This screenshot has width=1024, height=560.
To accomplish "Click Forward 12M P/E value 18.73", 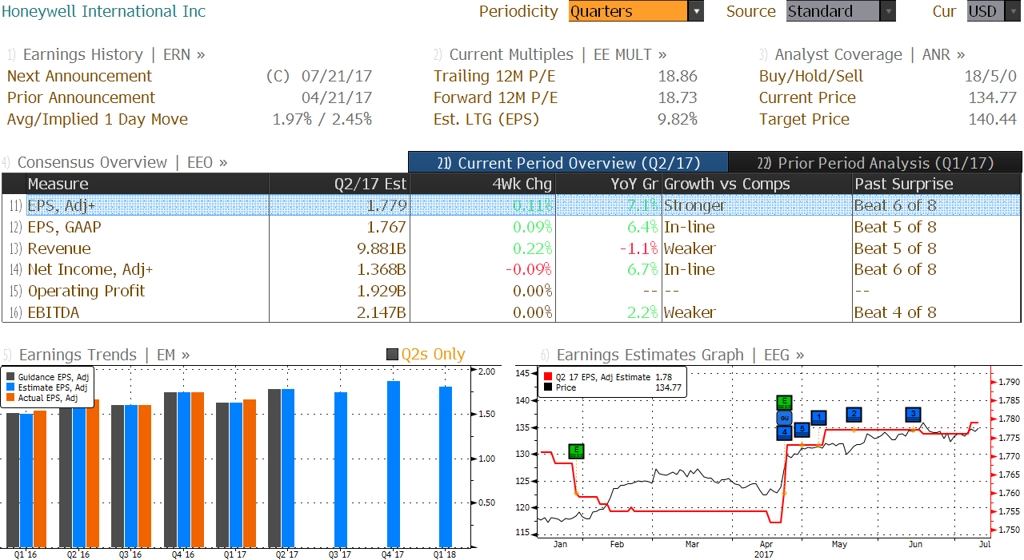I will click(x=677, y=98).
